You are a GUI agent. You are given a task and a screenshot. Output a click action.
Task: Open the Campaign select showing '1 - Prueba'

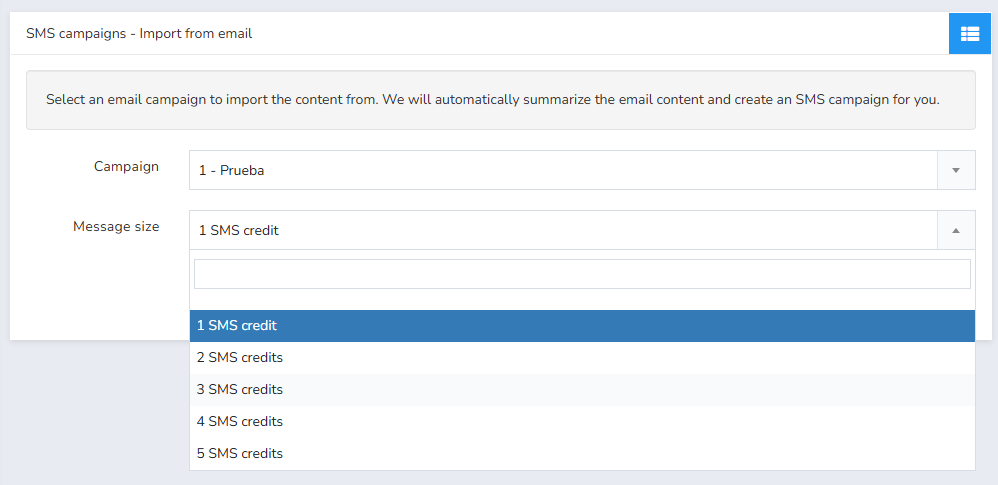click(x=582, y=170)
